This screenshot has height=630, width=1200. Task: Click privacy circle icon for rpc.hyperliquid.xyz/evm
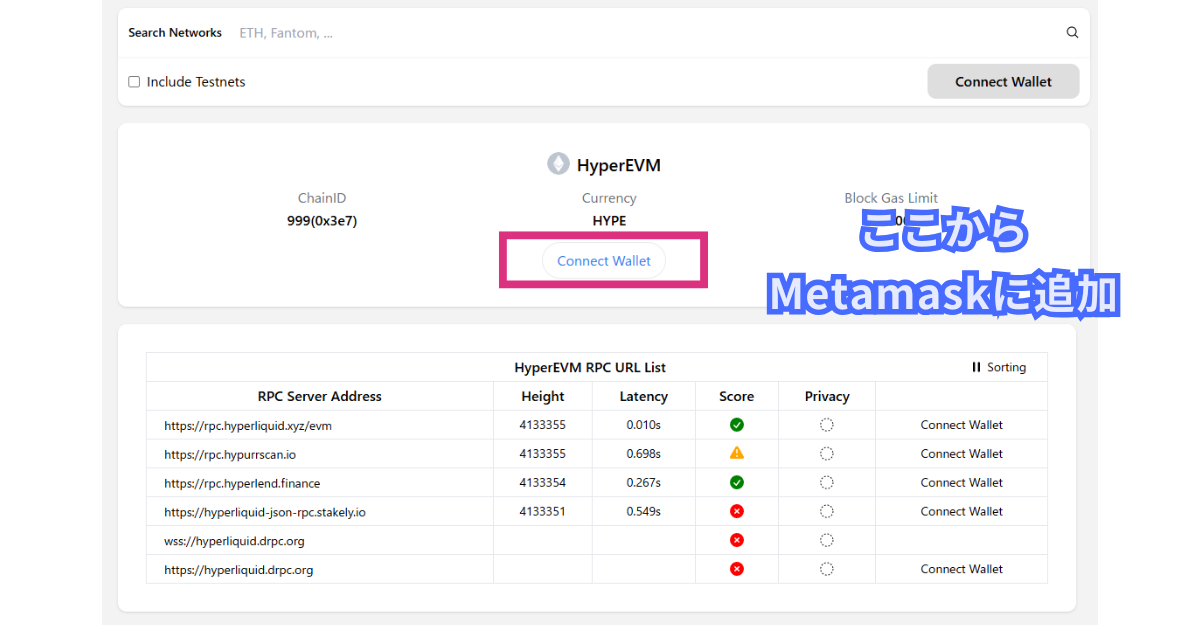827,425
